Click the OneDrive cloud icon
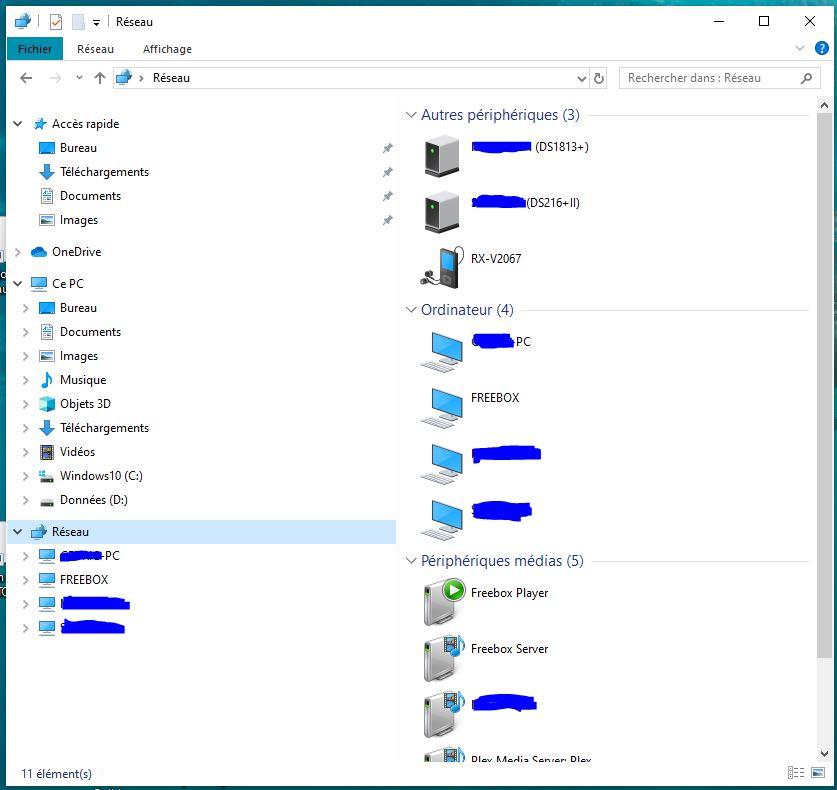837x790 pixels. click(39, 252)
